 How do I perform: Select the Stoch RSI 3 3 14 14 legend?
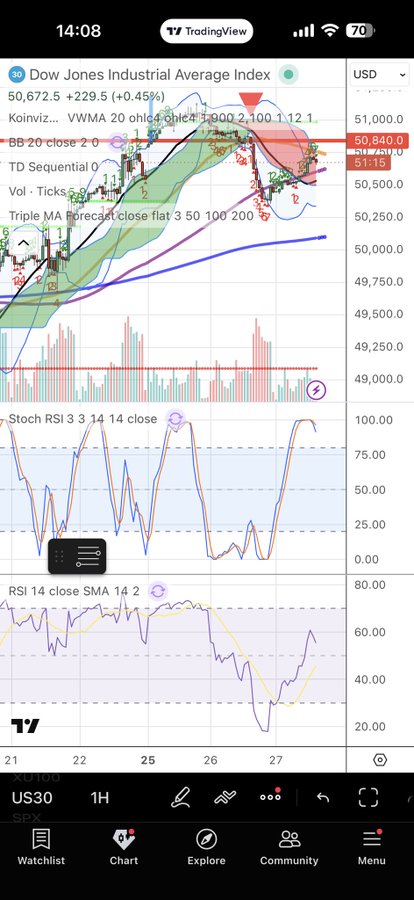(83, 419)
